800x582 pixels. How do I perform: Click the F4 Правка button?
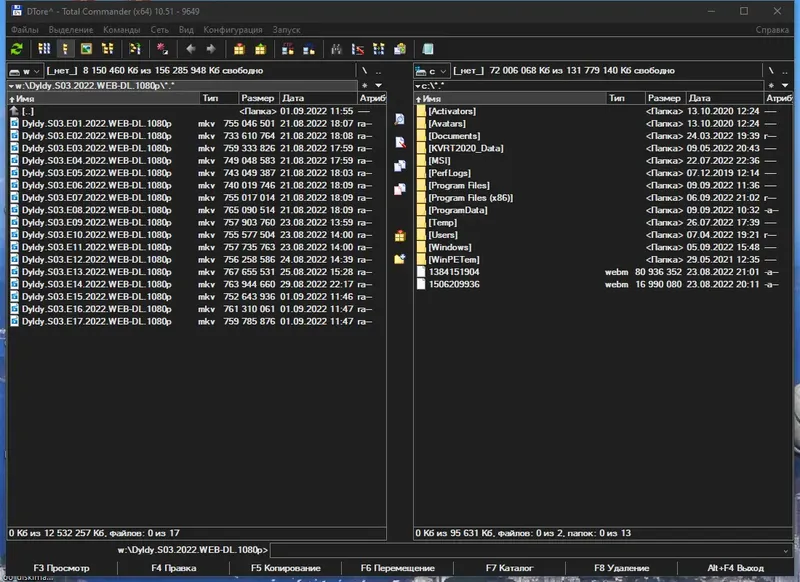point(173,568)
